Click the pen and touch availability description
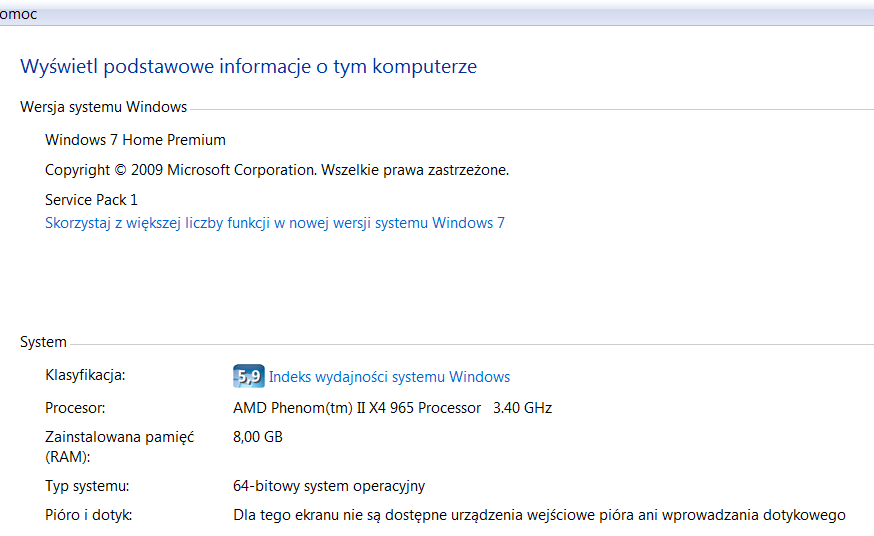This screenshot has height=536, width=874. click(x=539, y=515)
